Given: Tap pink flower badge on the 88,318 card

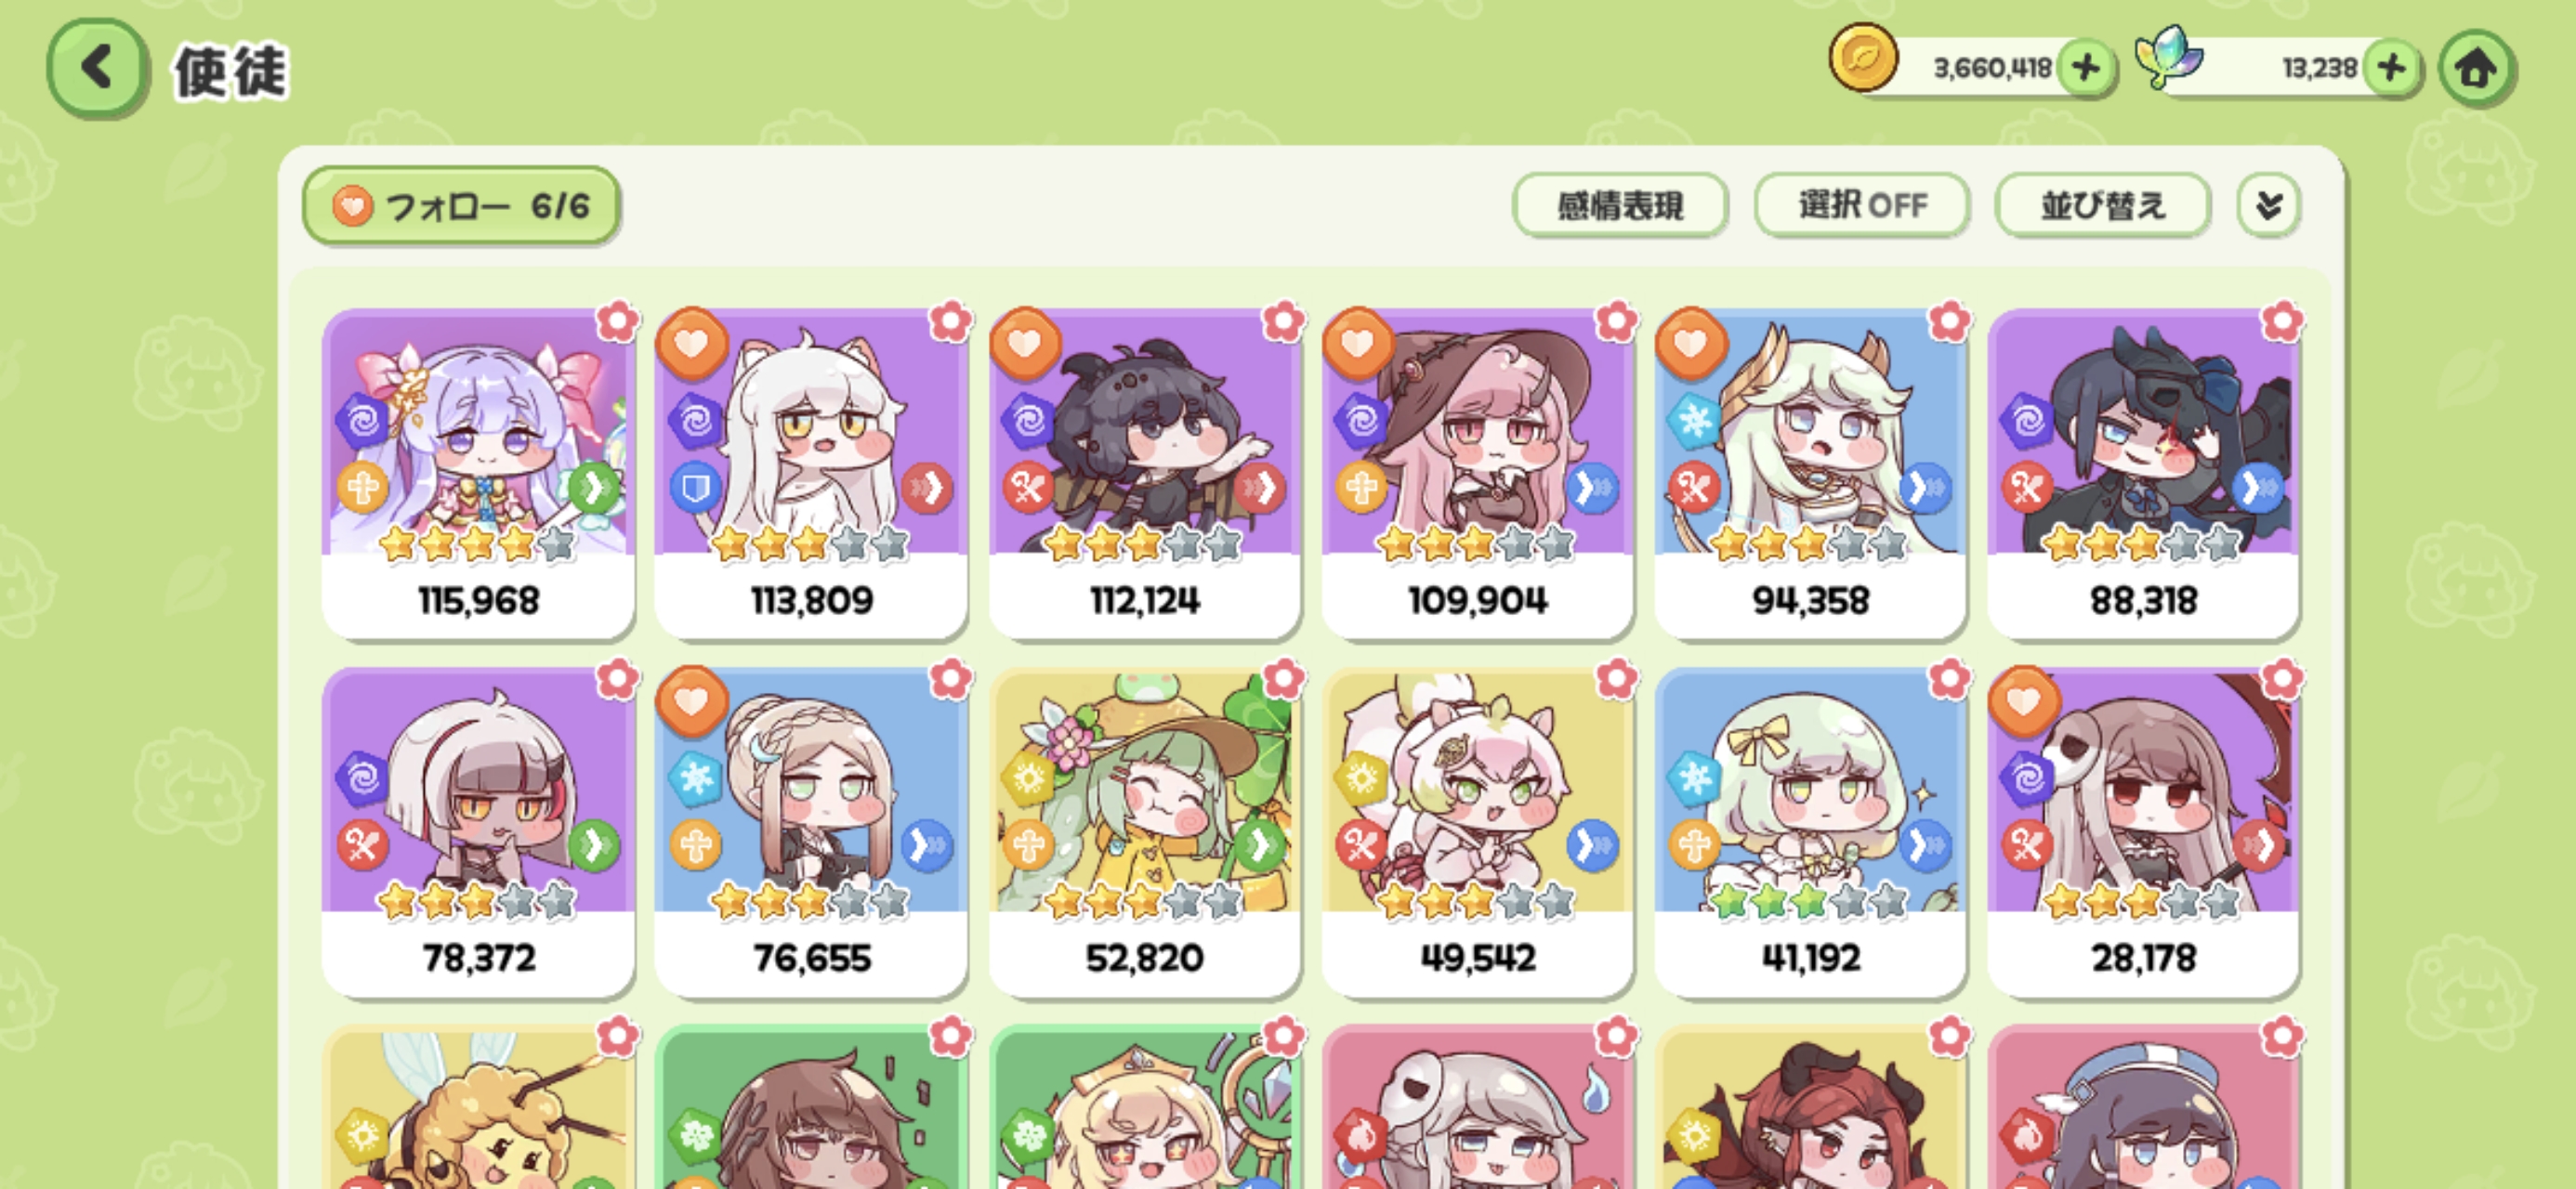Looking at the screenshot, I should pos(2282,321).
